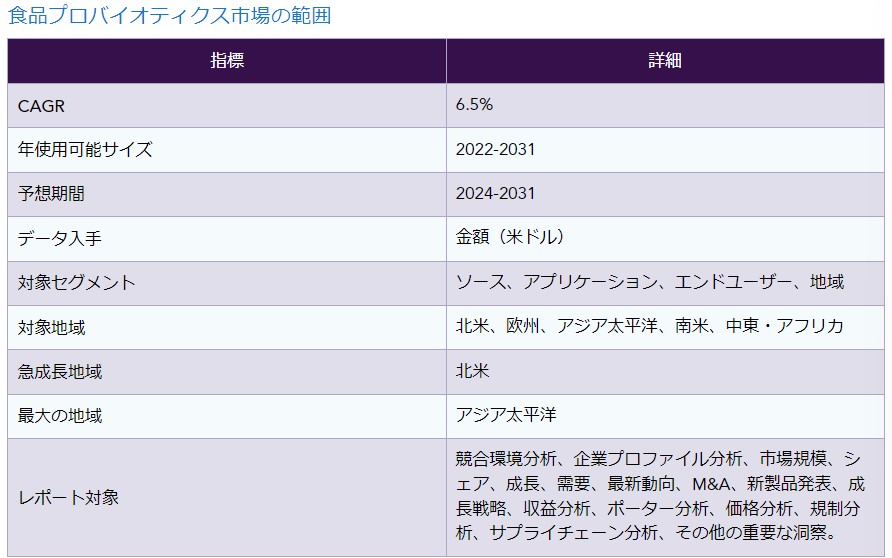Click the レポート対象 label
The image size is (892, 558).
(68, 498)
